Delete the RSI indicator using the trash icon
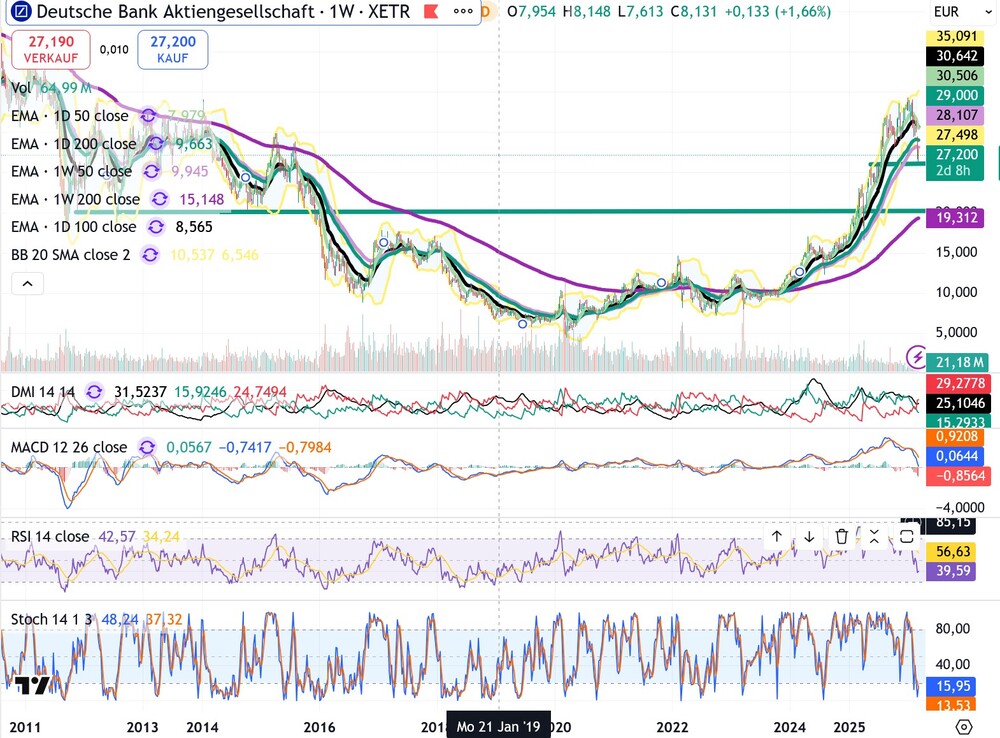Screen dimensions: 1000x738 841,537
